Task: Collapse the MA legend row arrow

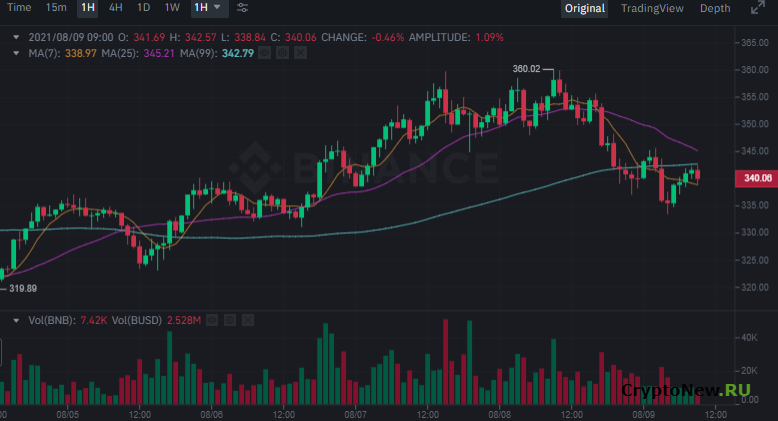Action: pyautogui.click(x=16, y=53)
